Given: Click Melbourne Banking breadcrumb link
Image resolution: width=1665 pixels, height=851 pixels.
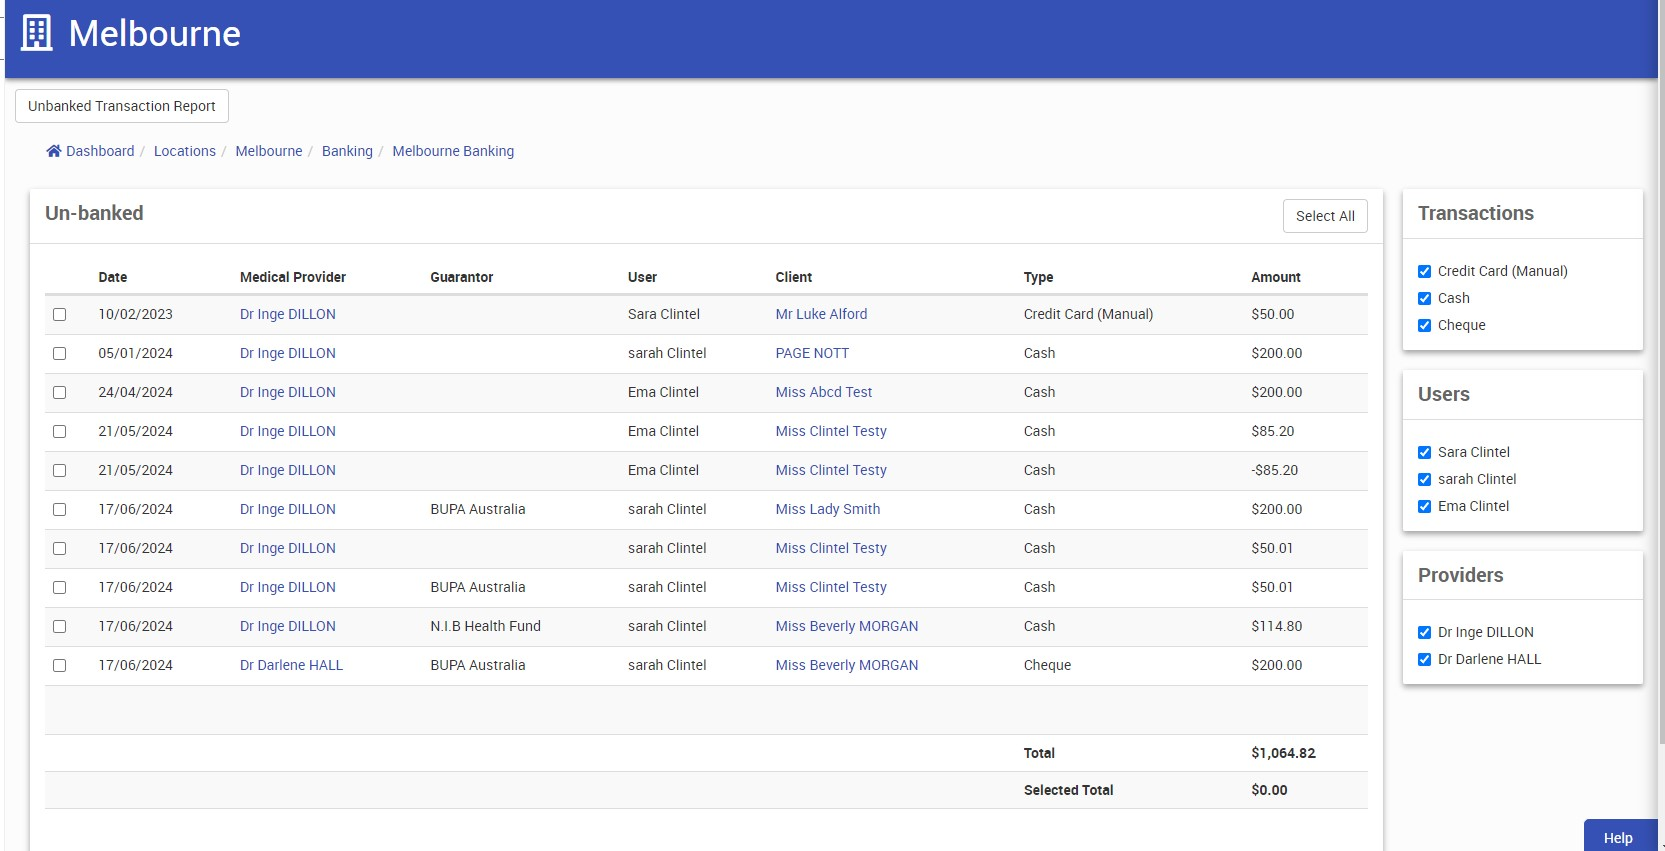Looking at the screenshot, I should click(x=453, y=151).
